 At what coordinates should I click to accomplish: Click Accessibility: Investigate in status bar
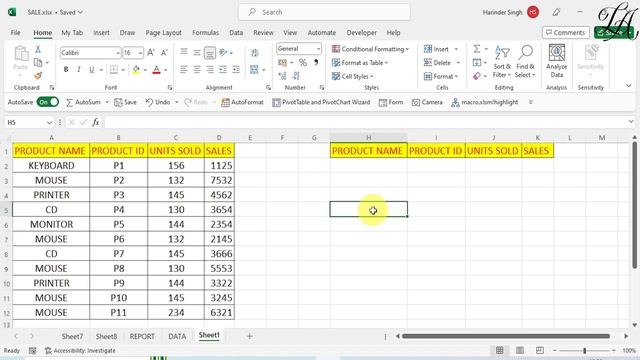[x=80, y=351]
